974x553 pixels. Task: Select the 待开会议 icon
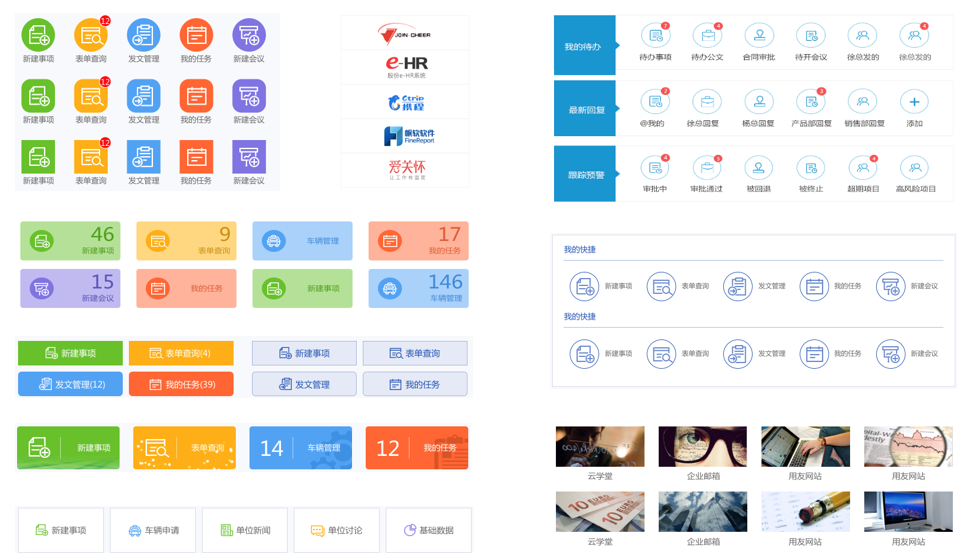[811, 37]
